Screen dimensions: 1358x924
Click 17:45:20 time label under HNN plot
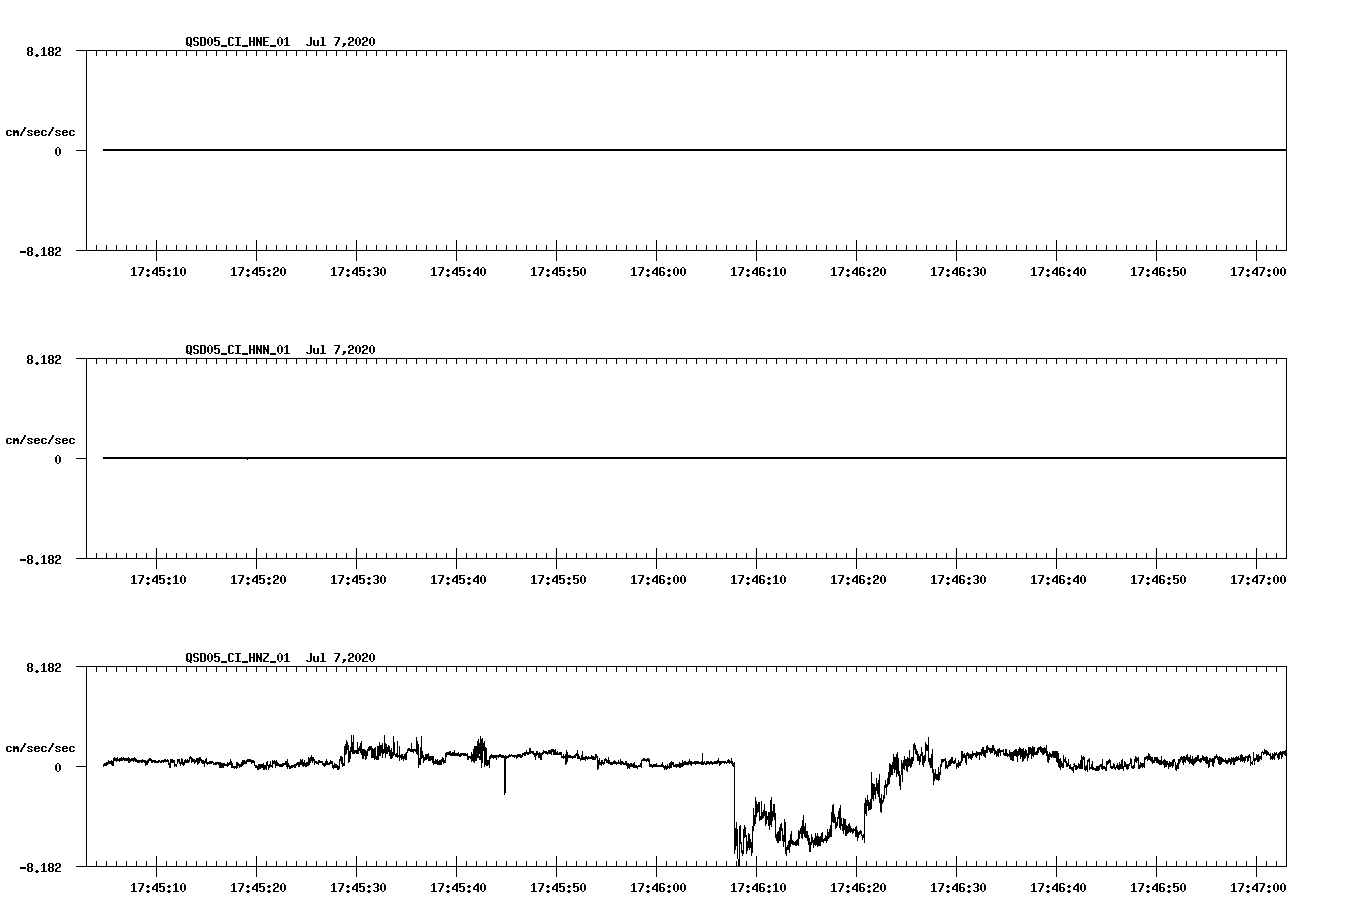(x=258, y=580)
